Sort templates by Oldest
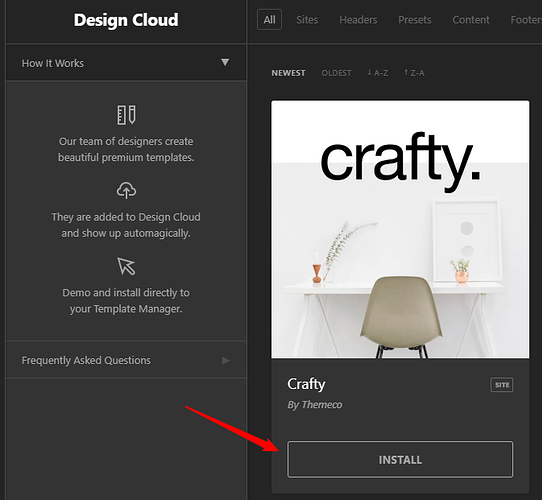The height and width of the screenshot is (500, 542). pyautogui.click(x=336, y=73)
